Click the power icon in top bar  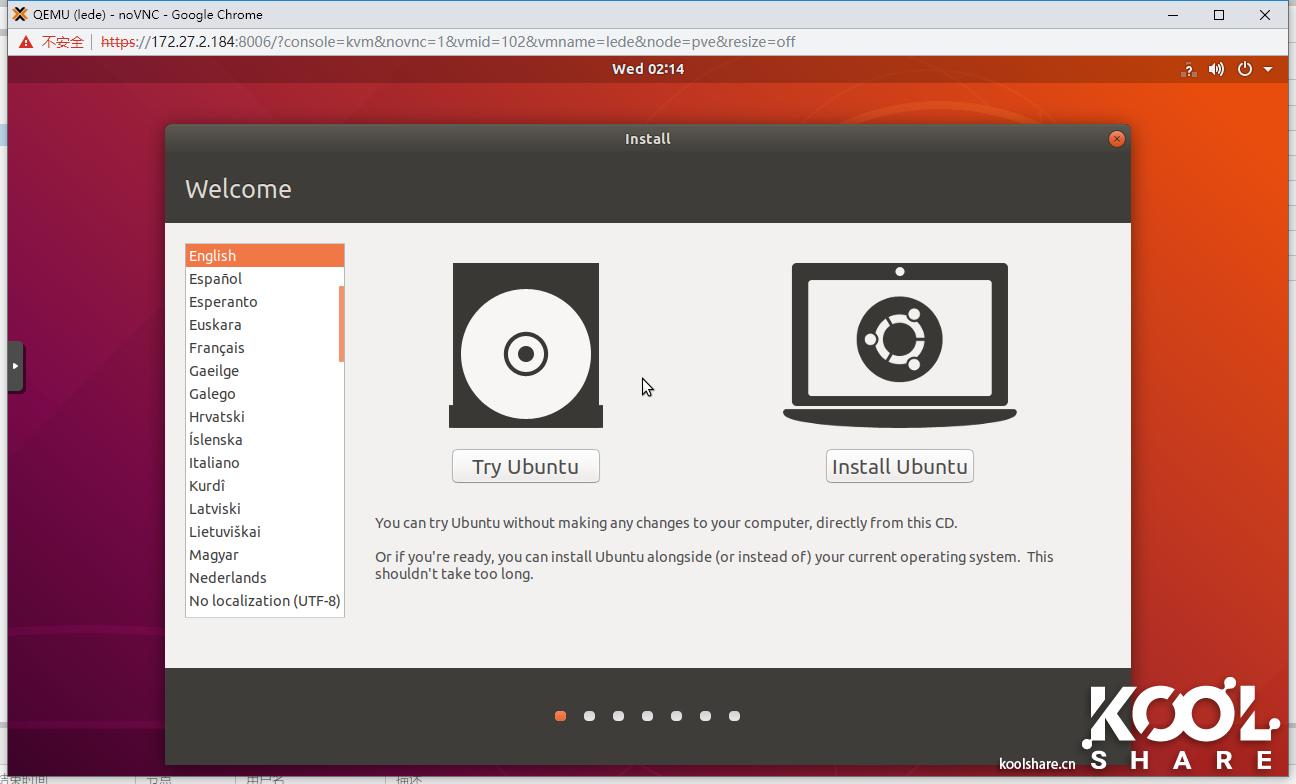[1245, 69]
